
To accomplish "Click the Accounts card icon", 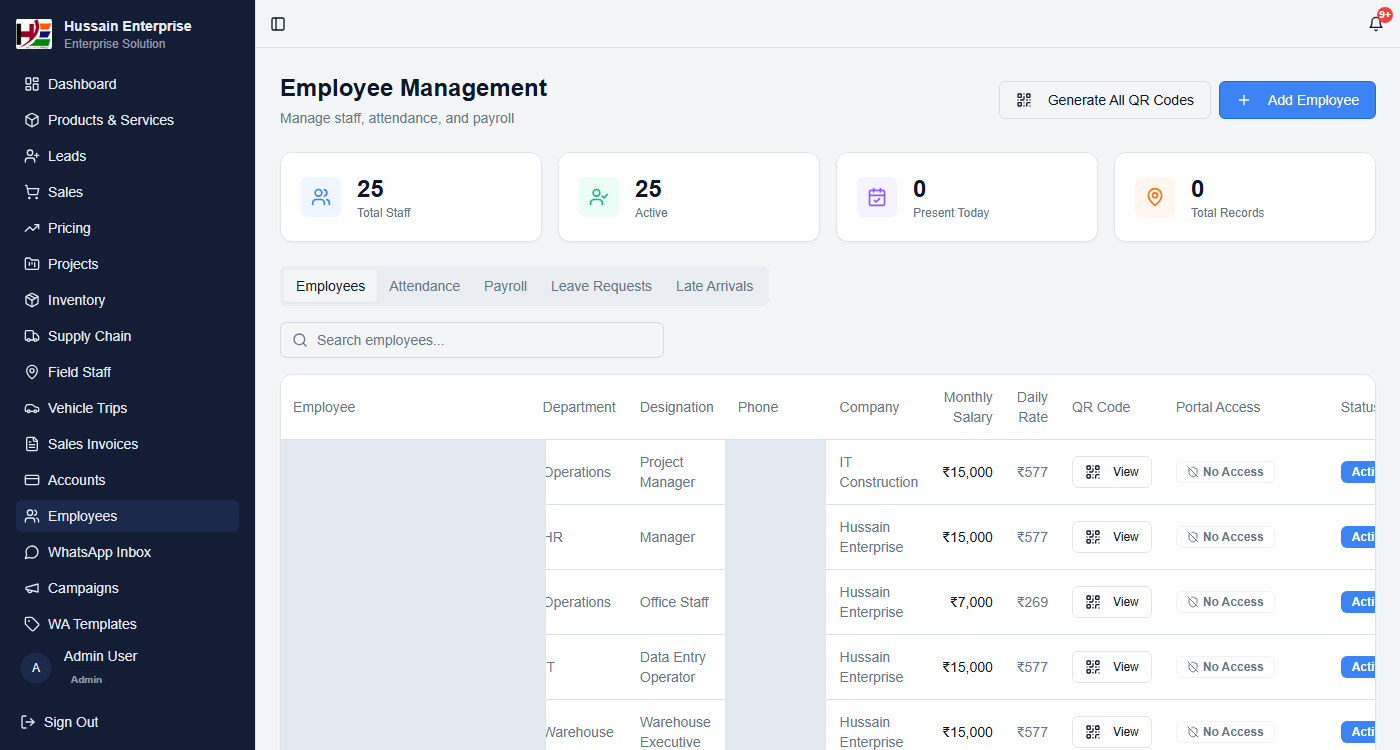I will pos(32,480).
